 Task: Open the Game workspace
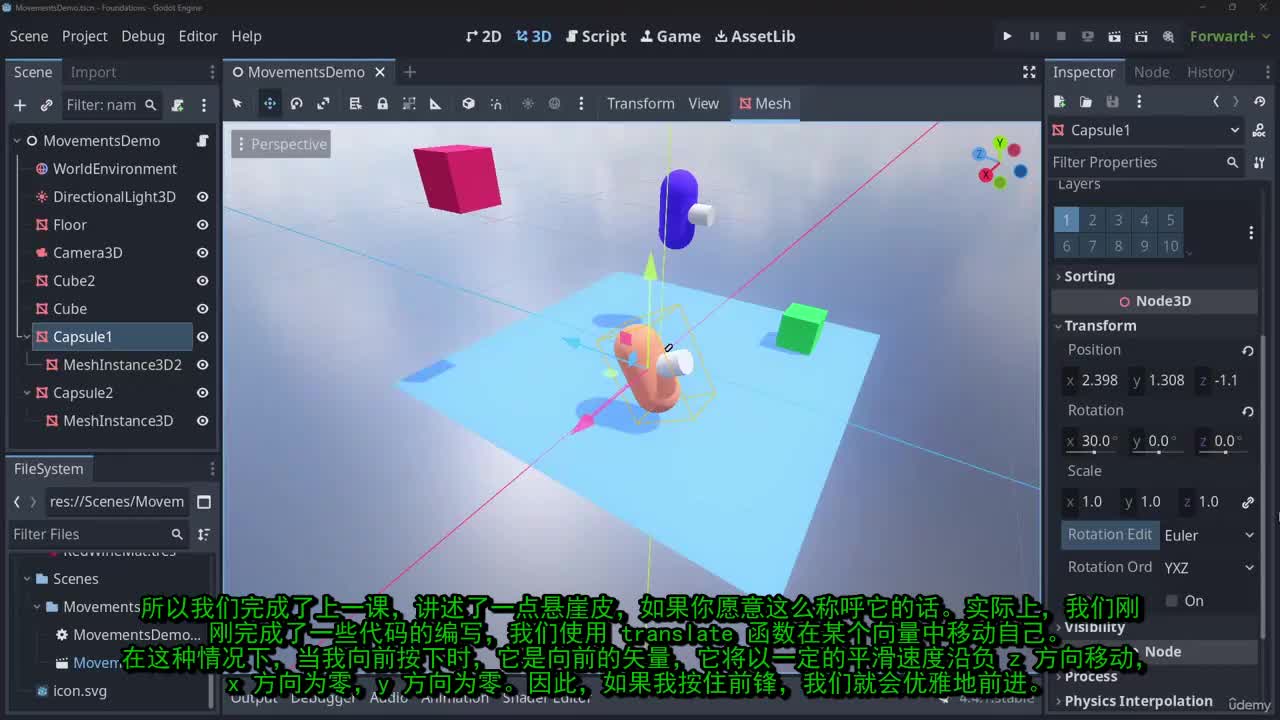click(x=670, y=36)
